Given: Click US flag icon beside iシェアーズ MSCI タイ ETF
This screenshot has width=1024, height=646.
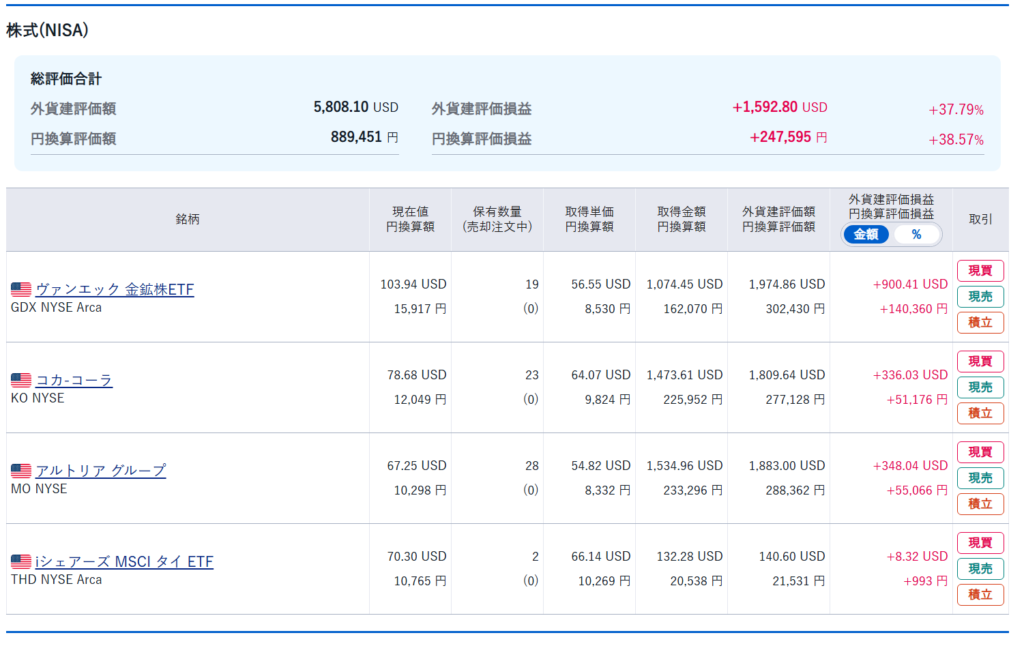Looking at the screenshot, I should [x=21, y=562].
